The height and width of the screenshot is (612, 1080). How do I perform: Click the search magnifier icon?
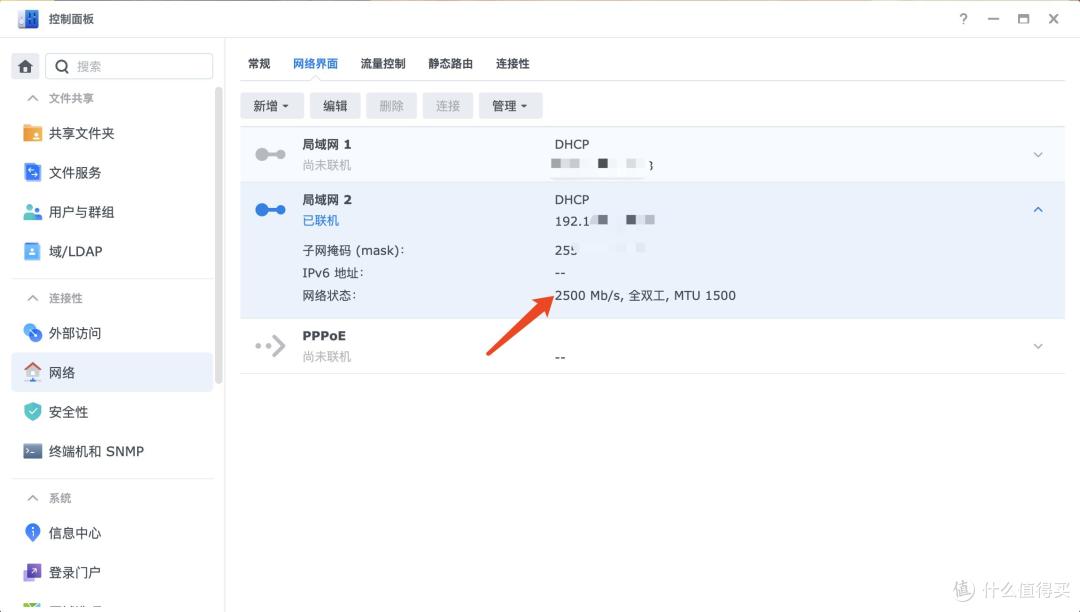(x=62, y=67)
